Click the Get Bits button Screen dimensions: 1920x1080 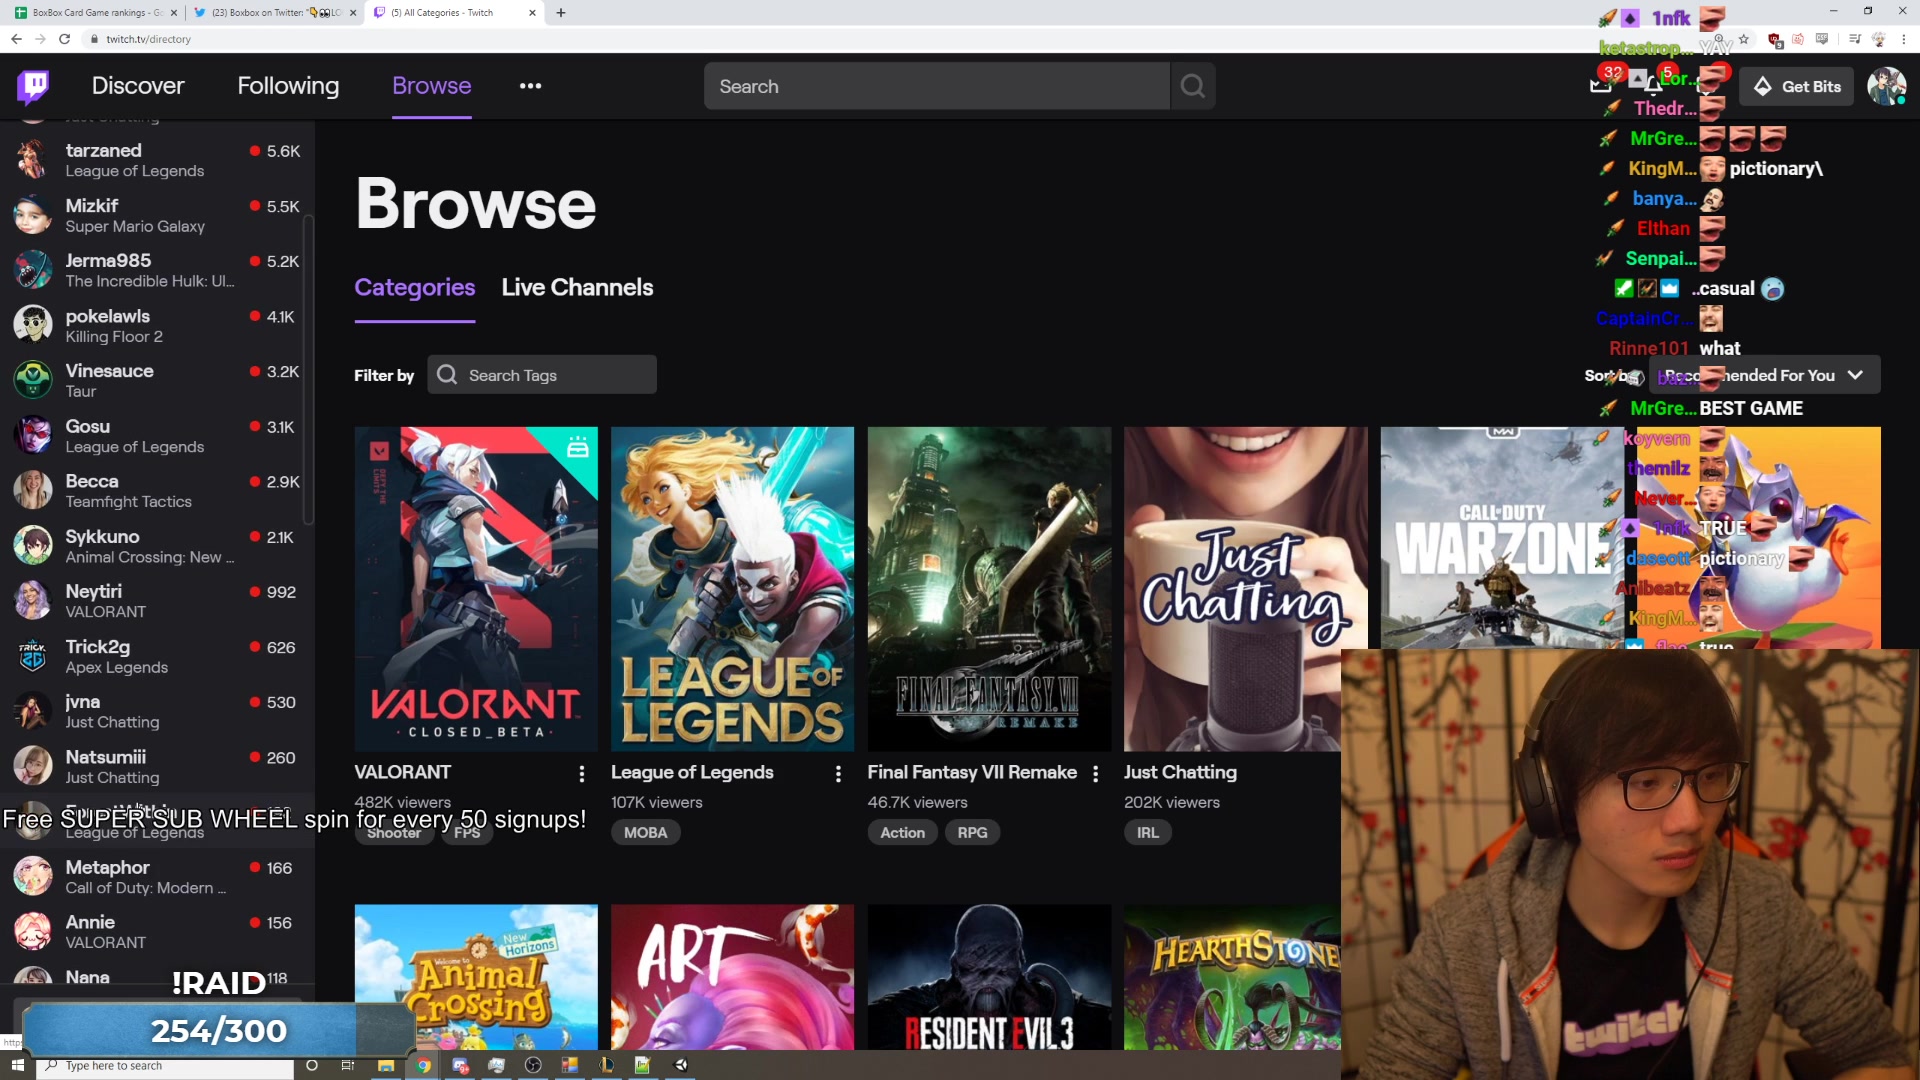point(1797,87)
